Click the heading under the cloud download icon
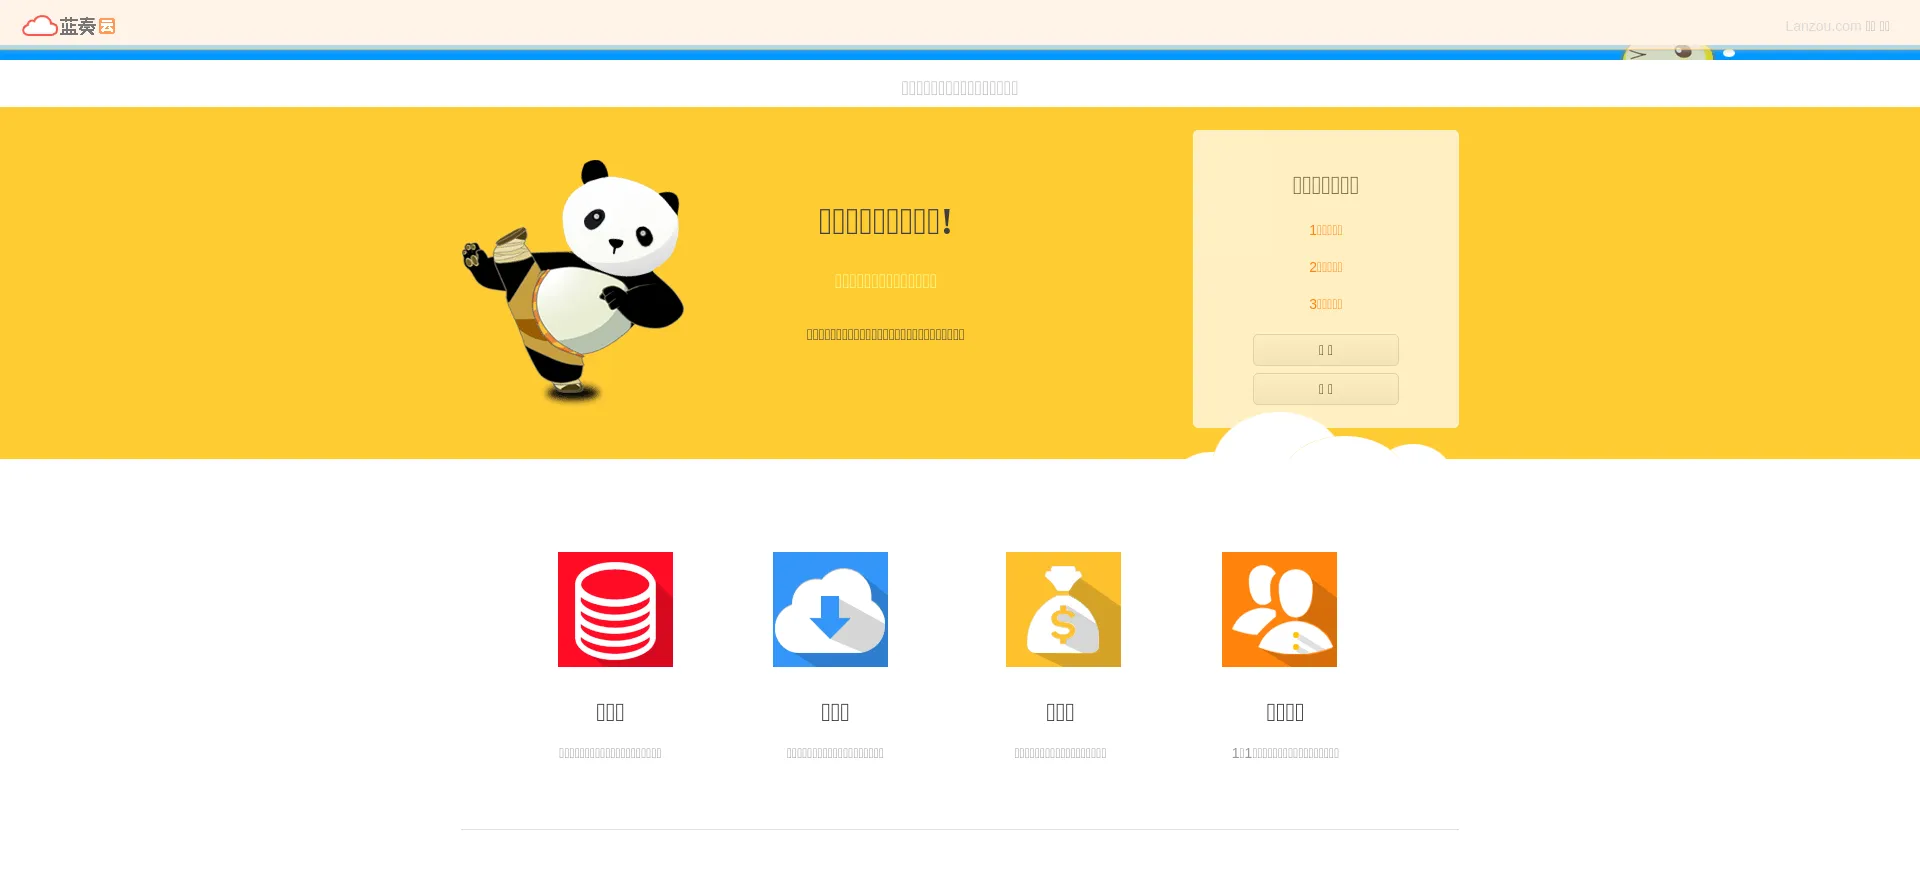The image size is (1920, 888). click(835, 712)
